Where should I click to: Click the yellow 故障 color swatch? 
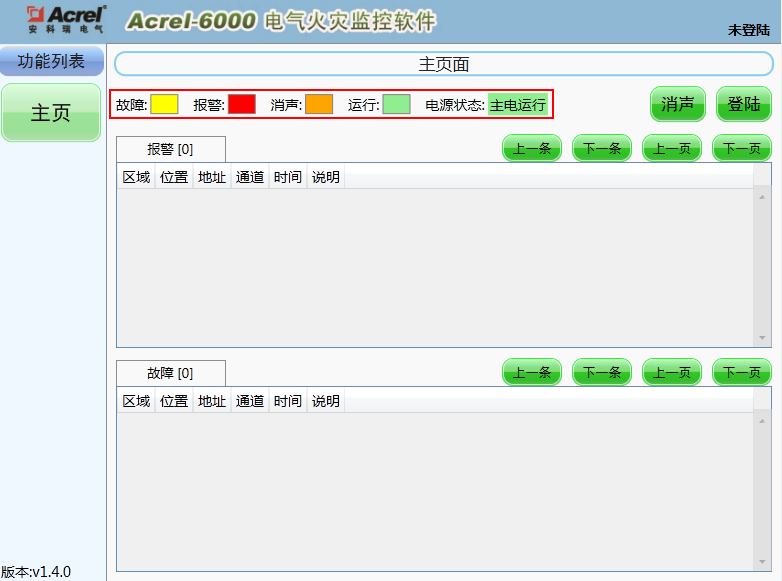tap(164, 104)
